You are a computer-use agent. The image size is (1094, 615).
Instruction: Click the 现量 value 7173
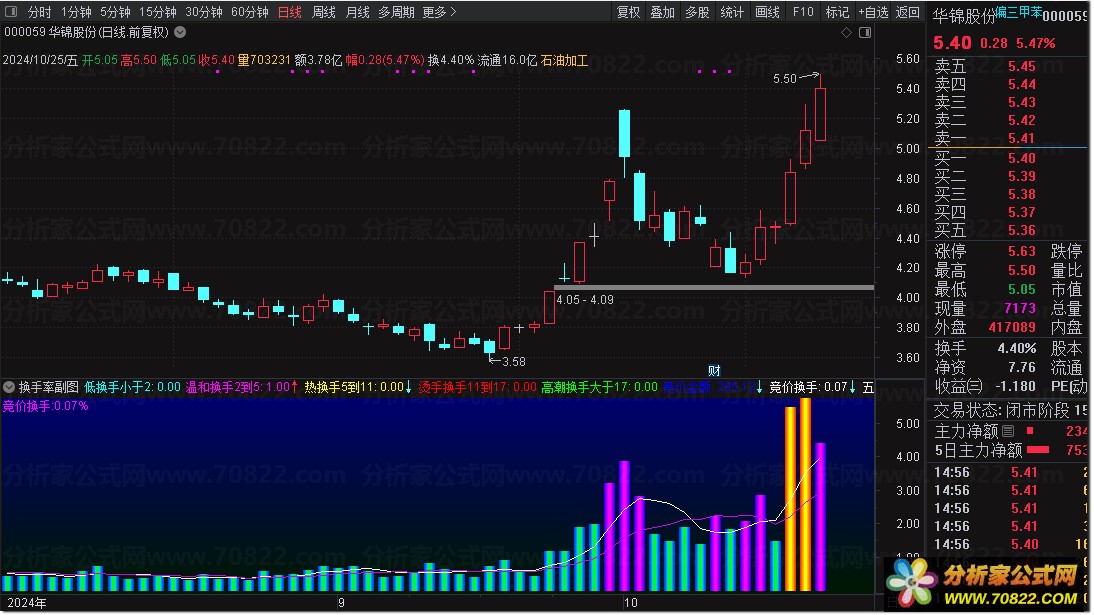tap(1020, 309)
